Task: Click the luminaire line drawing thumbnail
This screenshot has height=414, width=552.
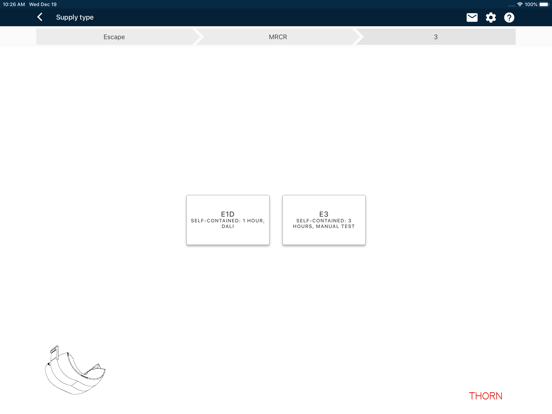Action: (75, 370)
